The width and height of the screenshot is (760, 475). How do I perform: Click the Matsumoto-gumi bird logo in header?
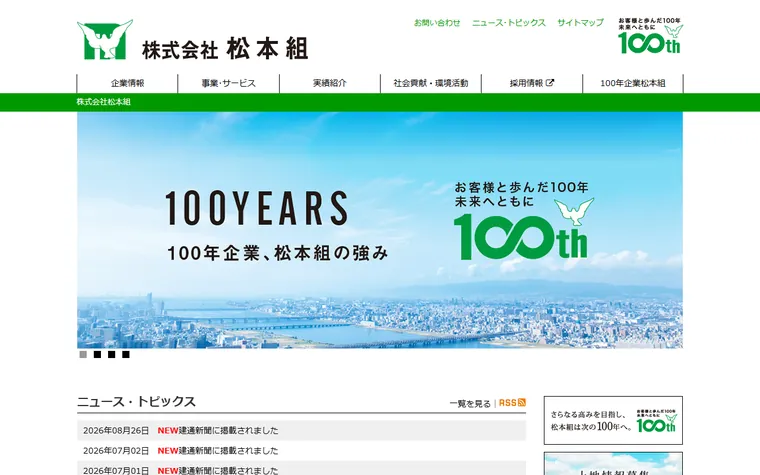(x=105, y=40)
